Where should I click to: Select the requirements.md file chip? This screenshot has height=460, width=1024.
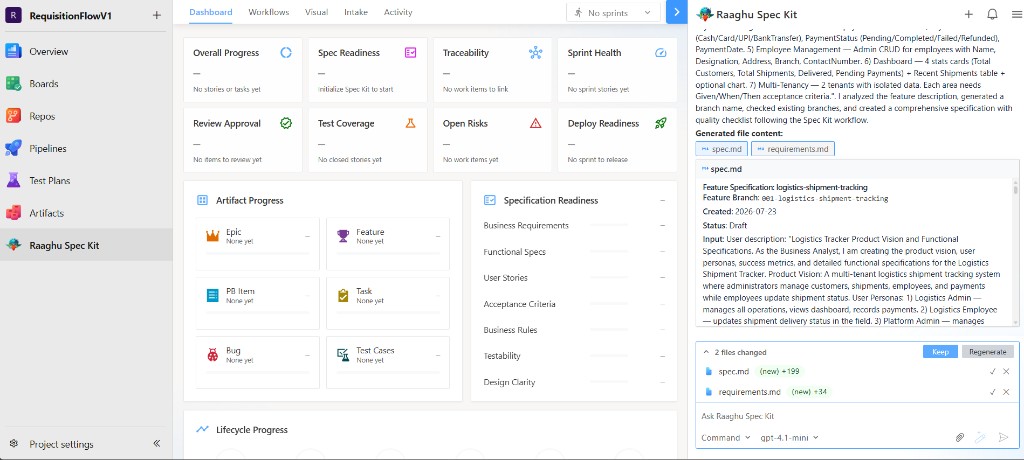793,149
